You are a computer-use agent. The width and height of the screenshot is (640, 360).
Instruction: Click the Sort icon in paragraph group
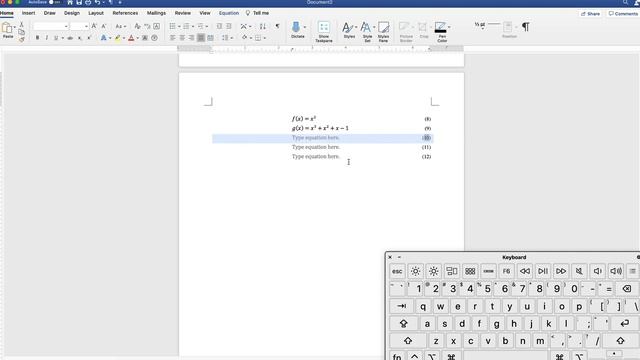click(x=262, y=26)
